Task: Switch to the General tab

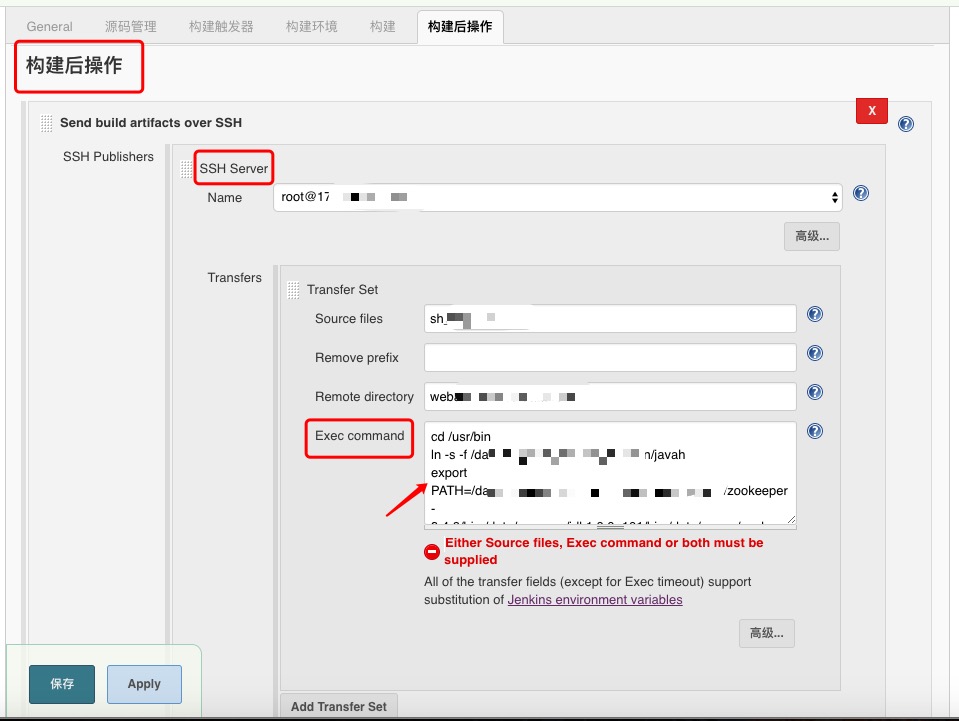Action: pyautogui.click(x=48, y=27)
